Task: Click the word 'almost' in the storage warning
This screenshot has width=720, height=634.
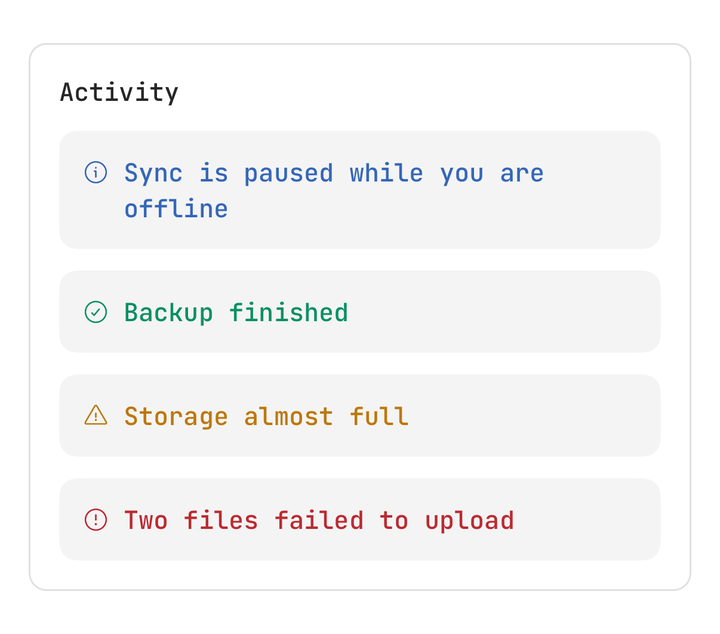Action: point(288,416)
